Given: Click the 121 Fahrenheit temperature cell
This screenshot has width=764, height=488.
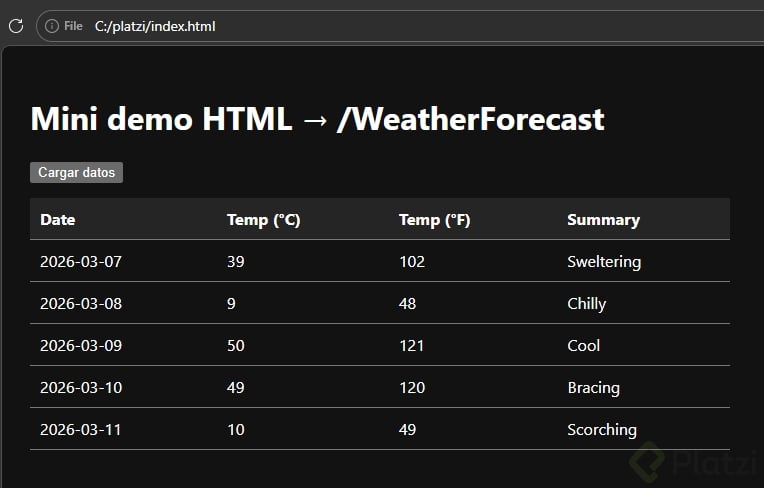Looking at the screenshot, I should click(411, 346).
